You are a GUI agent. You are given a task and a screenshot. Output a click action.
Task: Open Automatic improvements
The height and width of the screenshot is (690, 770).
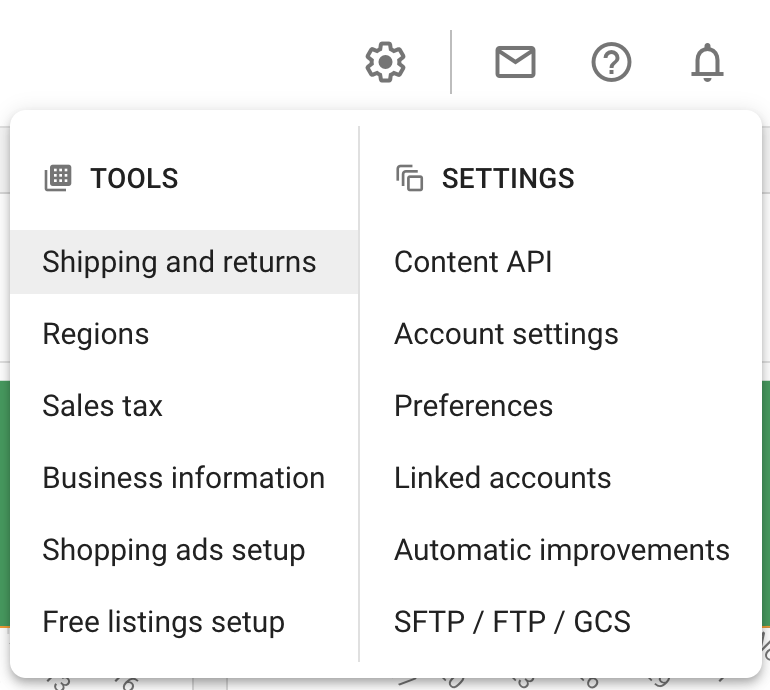(x=562, y=550)
